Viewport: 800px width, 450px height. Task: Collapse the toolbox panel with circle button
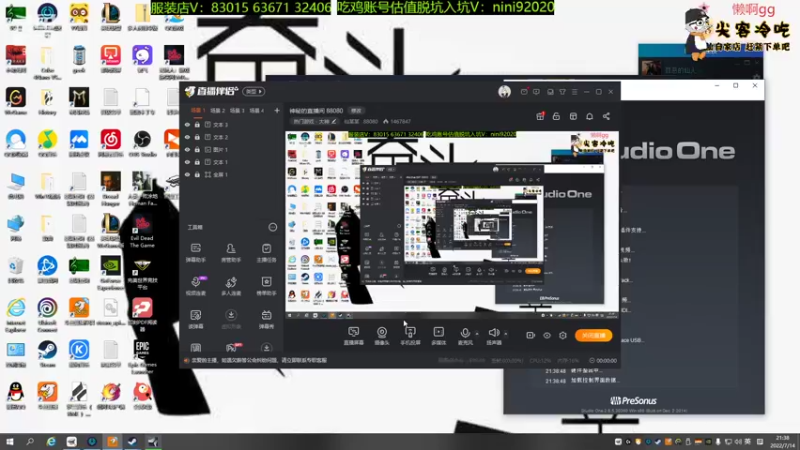[273, 227]
